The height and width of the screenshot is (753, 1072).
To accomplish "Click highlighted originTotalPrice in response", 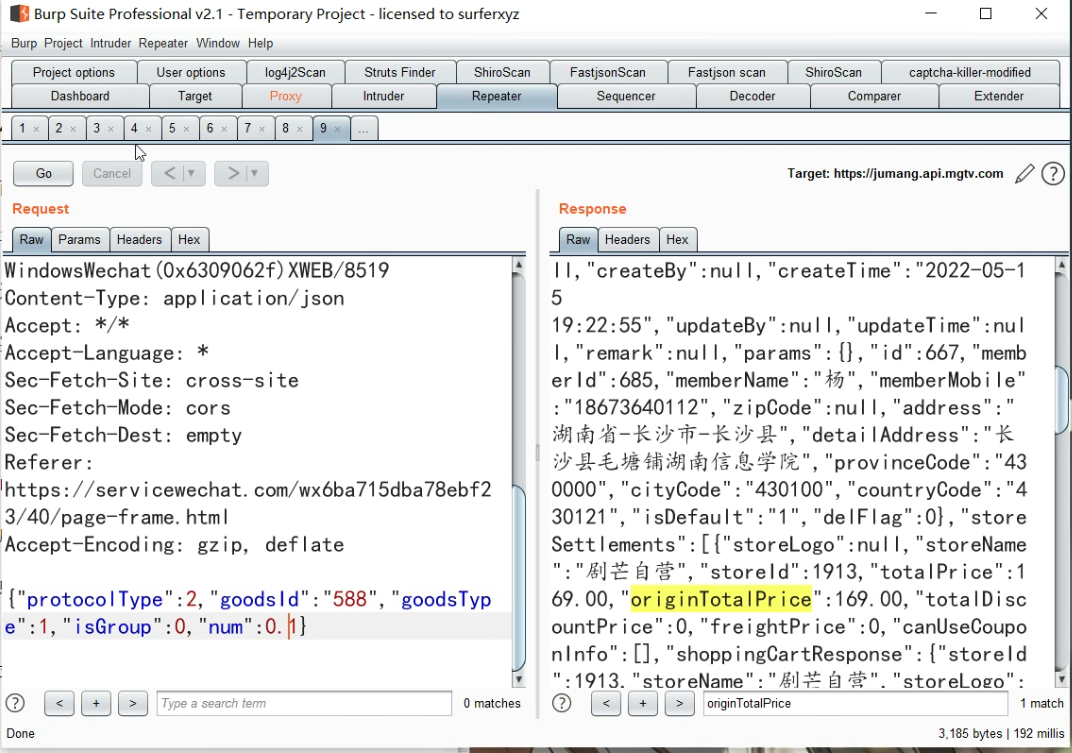I will [x=721, y=599].
